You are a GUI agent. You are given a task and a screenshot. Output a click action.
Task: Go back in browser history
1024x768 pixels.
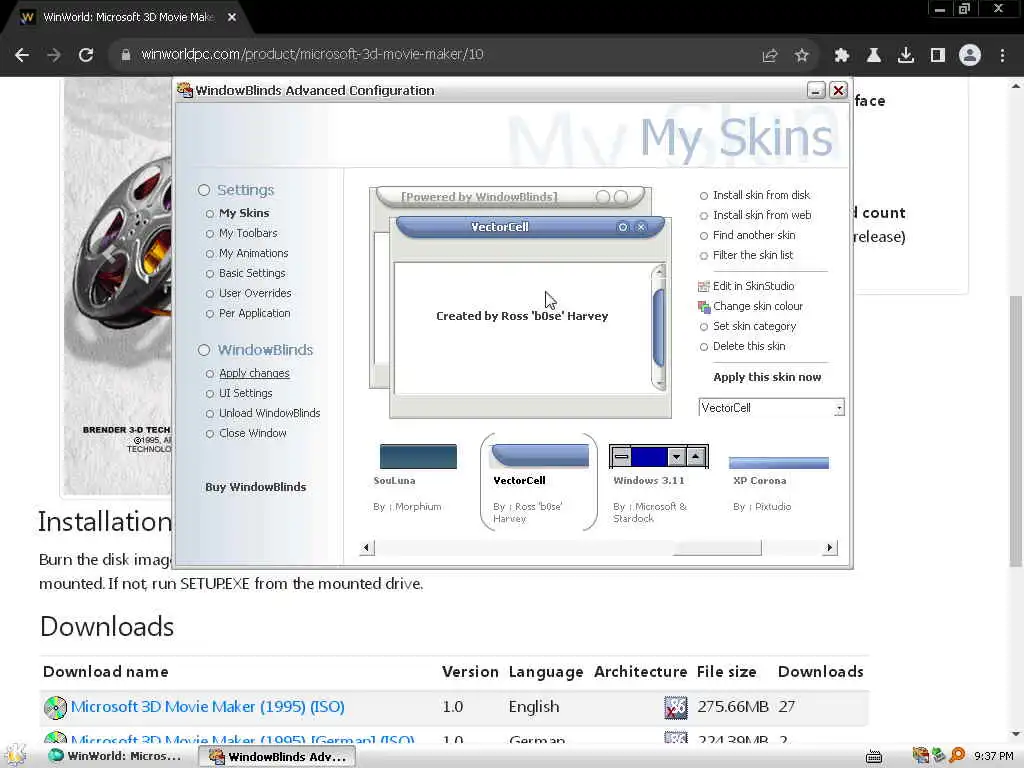point(22,55)
